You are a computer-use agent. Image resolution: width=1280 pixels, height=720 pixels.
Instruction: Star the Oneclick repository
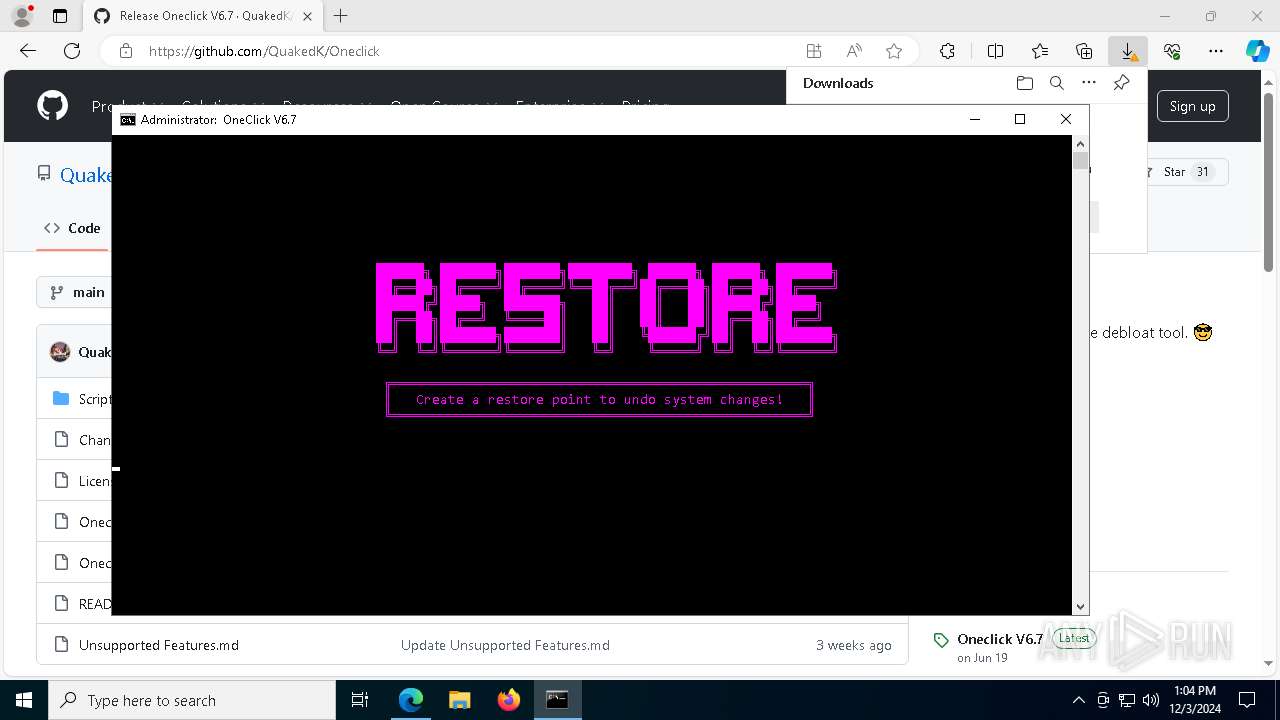point(1186,172)
